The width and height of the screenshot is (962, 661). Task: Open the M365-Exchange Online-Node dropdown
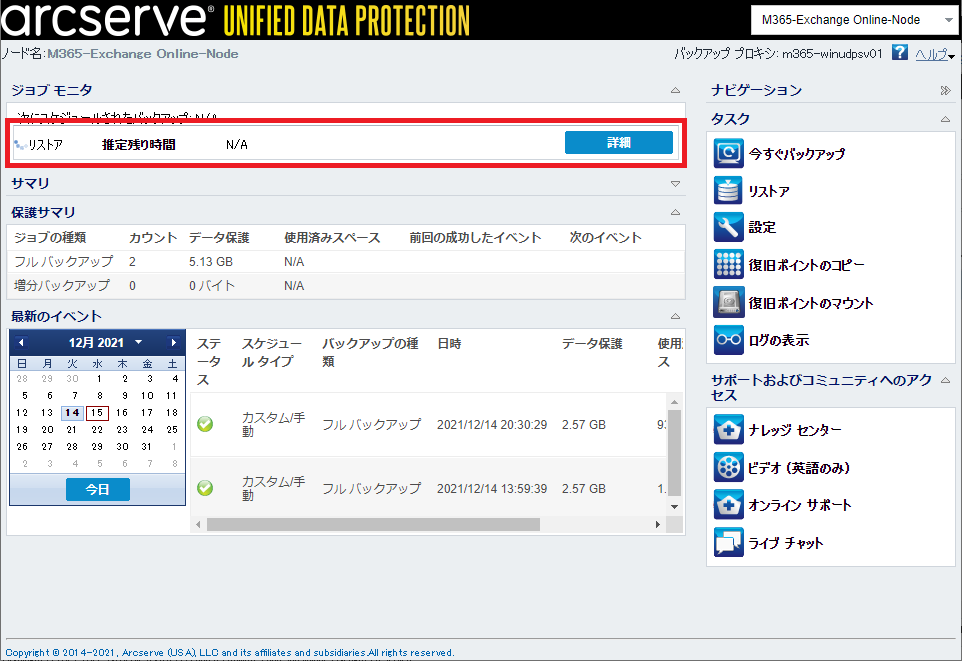pos(853,20)
